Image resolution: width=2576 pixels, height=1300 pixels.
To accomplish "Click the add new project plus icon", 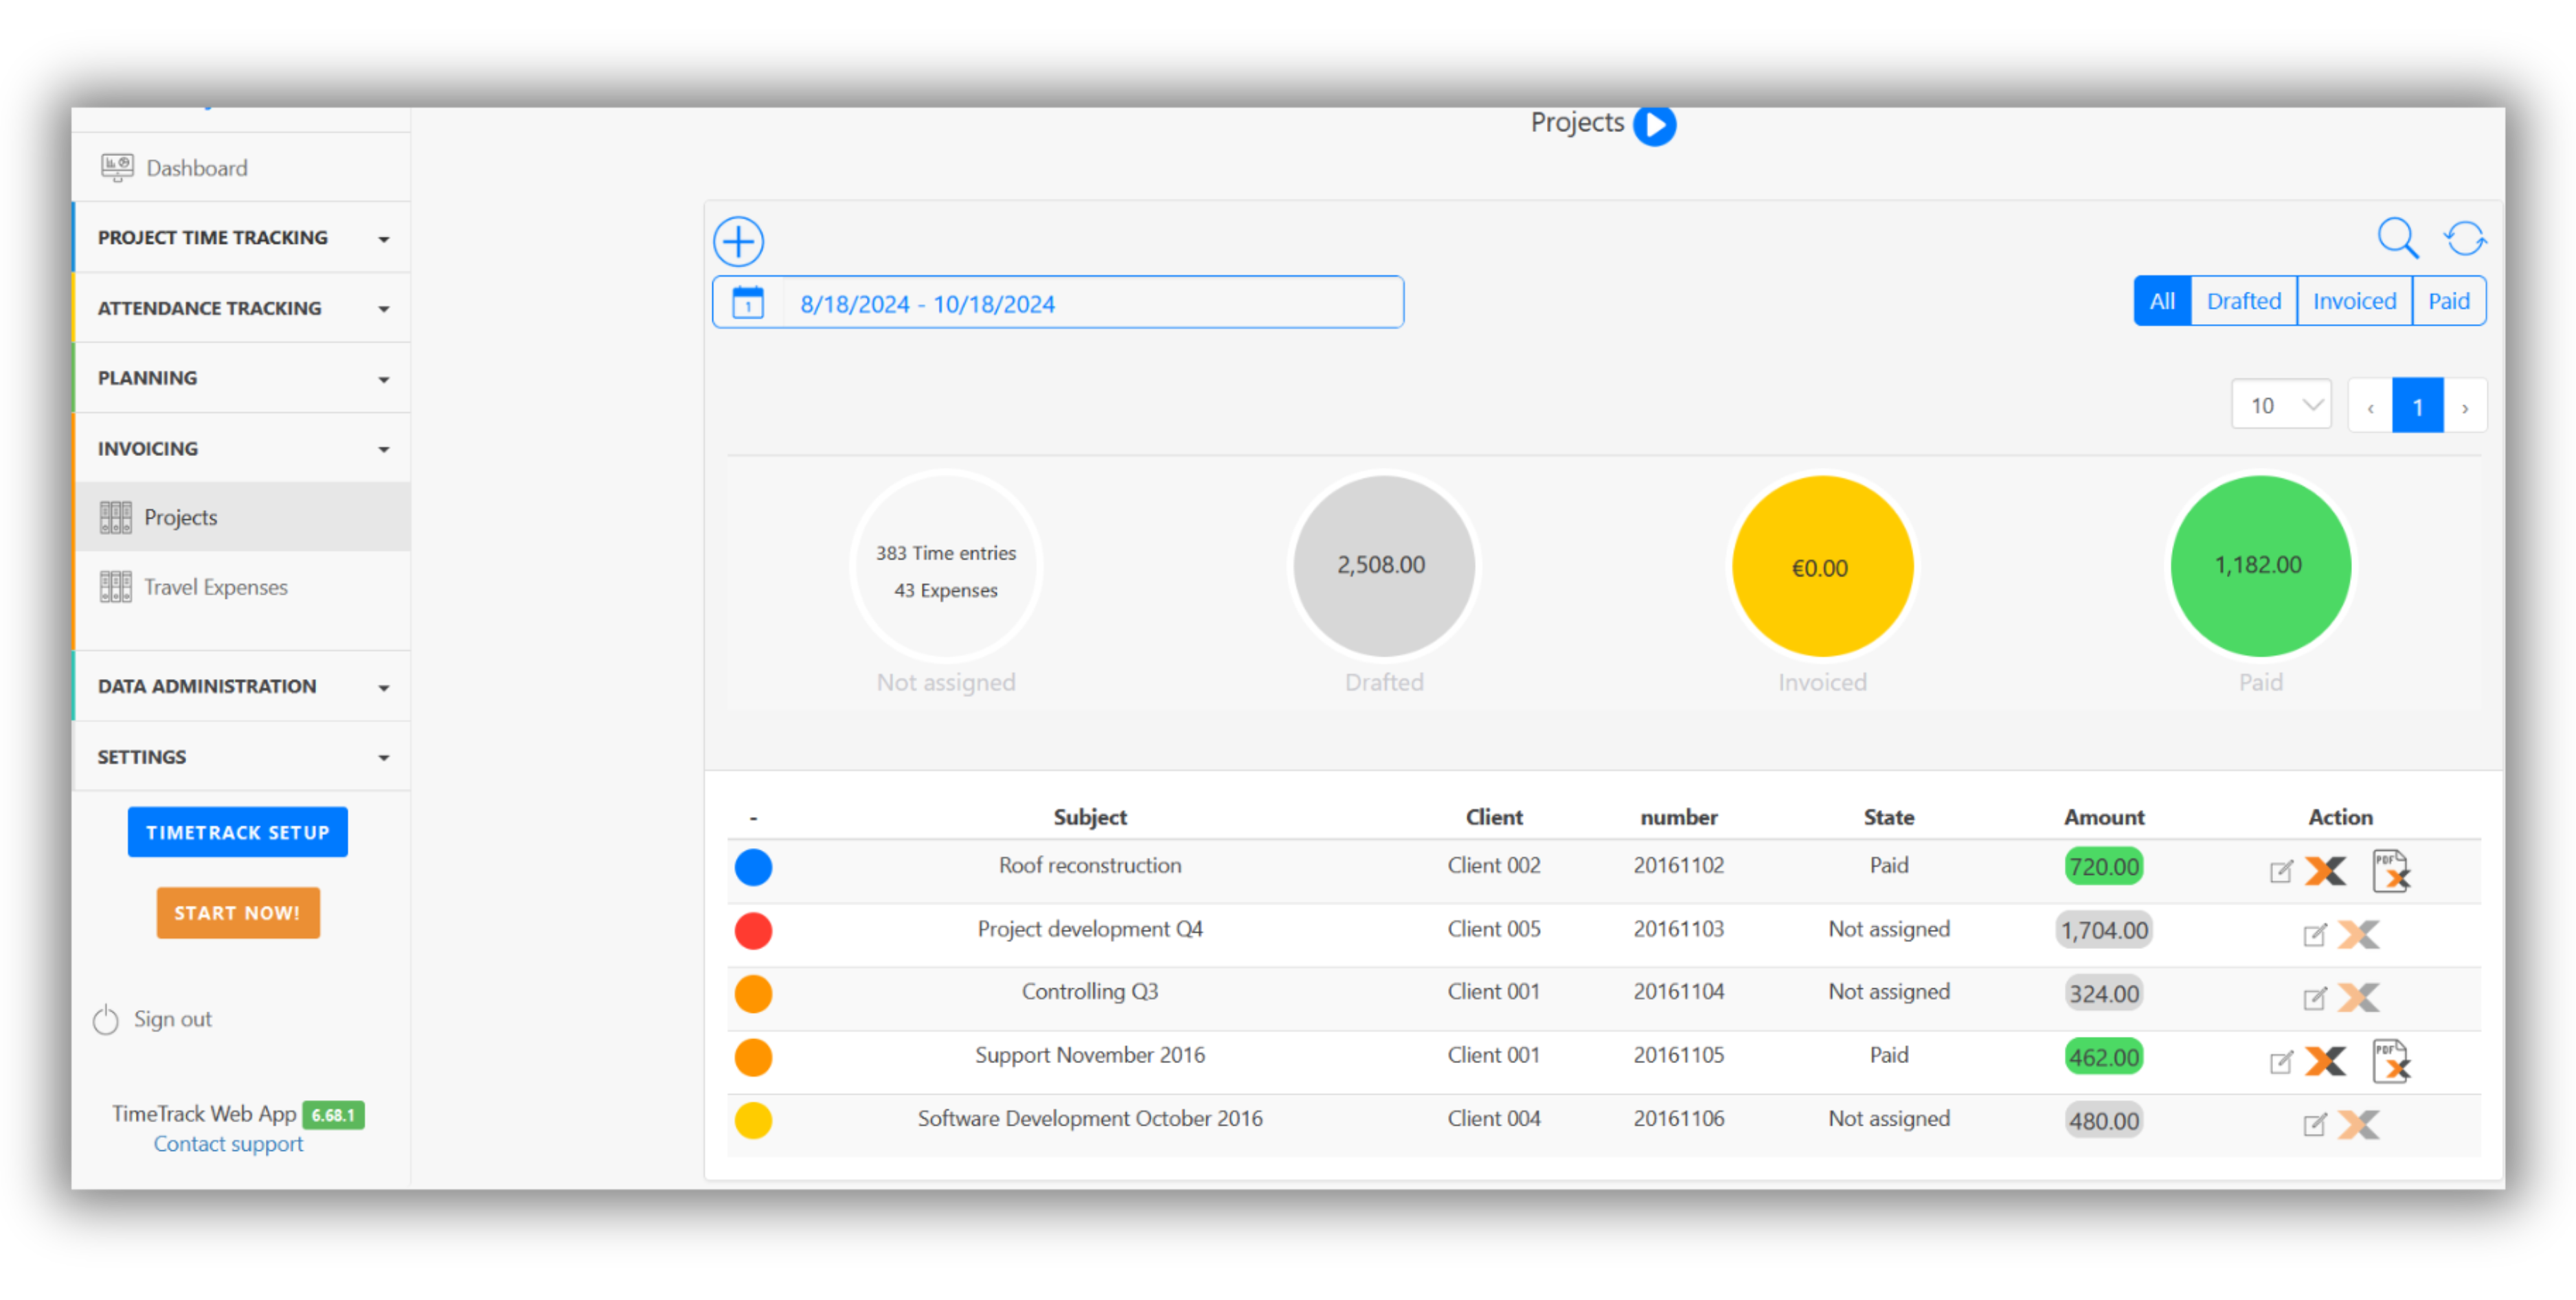I will pos(738,241).
